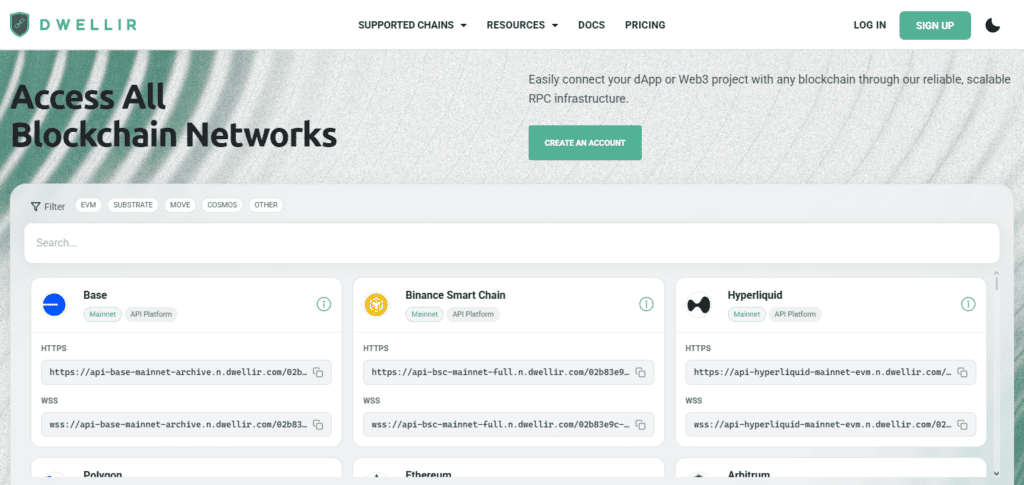
Task: Select the Base WSS URL text
Action: (x=178, y=424)
